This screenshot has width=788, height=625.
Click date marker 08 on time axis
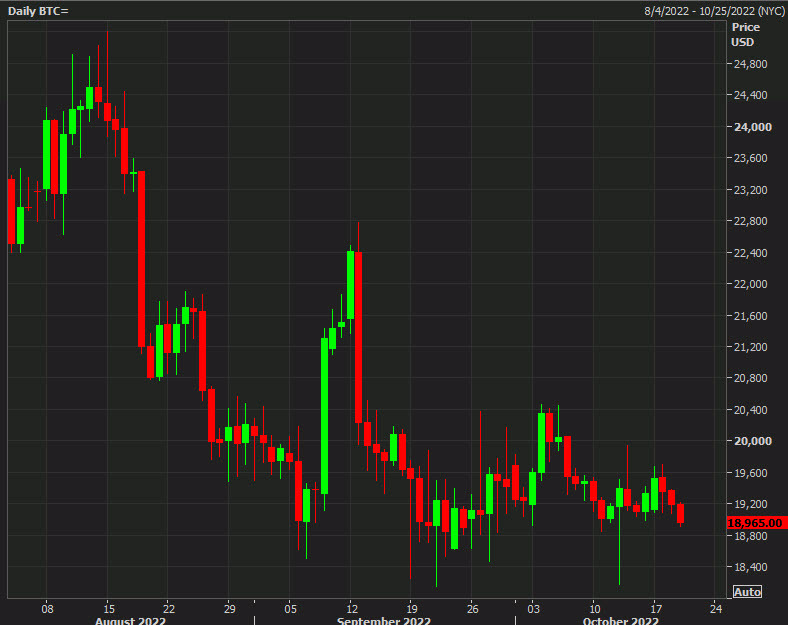tap(47, 607)
